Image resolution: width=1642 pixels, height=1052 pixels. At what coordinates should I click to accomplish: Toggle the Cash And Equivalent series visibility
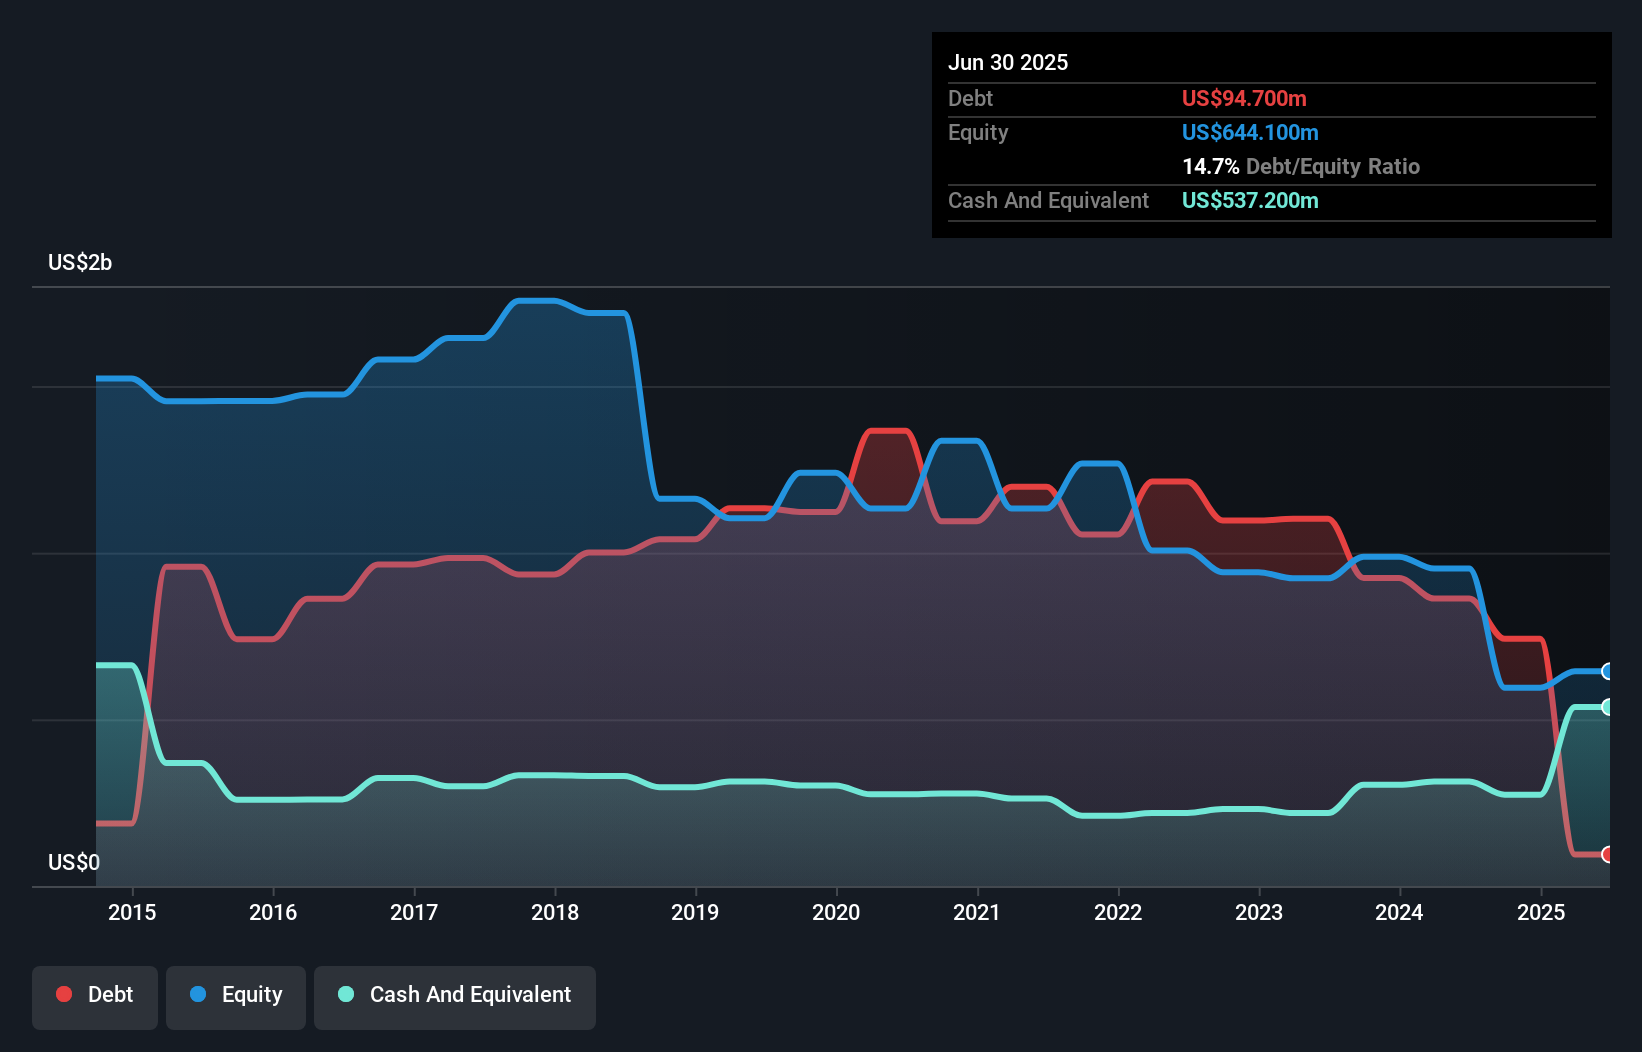[x=455, y=997]
